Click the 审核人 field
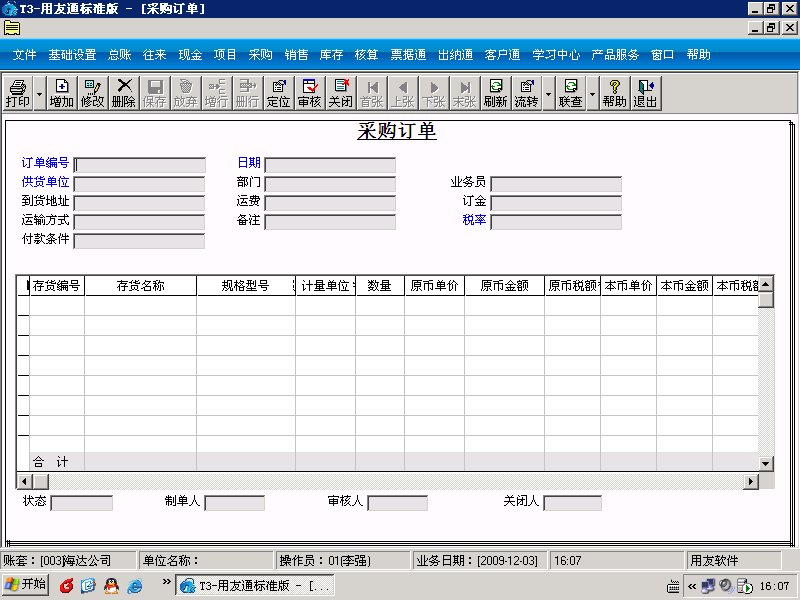Screen dimensions: 800x600 [x=397, y=503]
